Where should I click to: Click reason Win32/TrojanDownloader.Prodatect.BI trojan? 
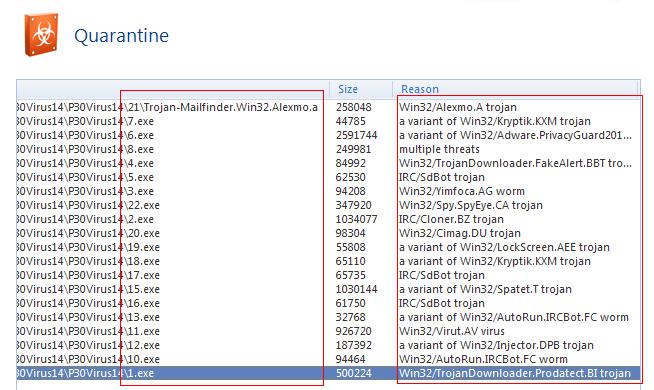point(515,373)
